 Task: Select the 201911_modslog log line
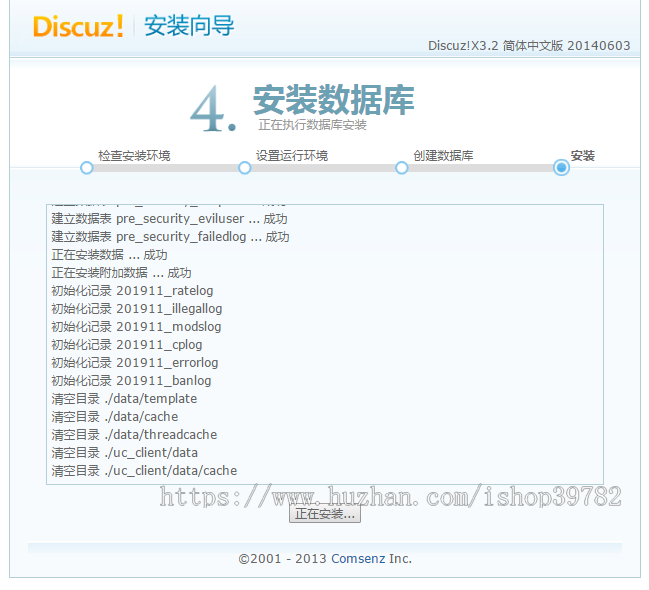(x=136, y=327)
